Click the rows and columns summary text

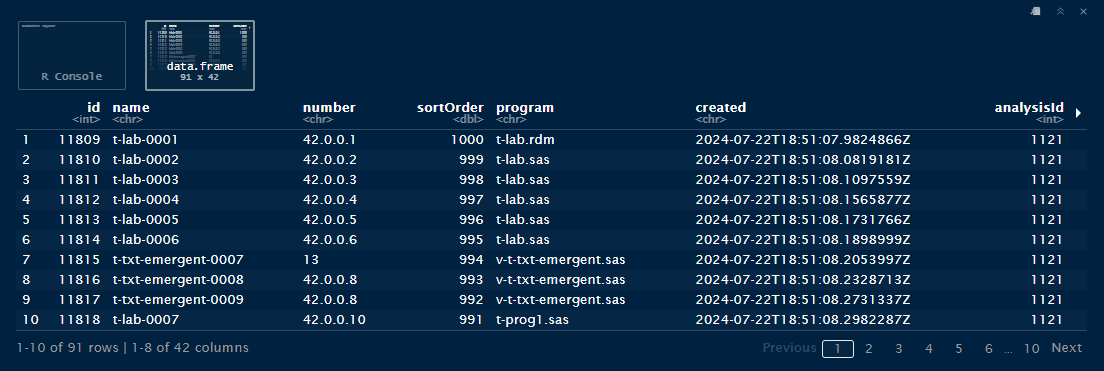132,348
